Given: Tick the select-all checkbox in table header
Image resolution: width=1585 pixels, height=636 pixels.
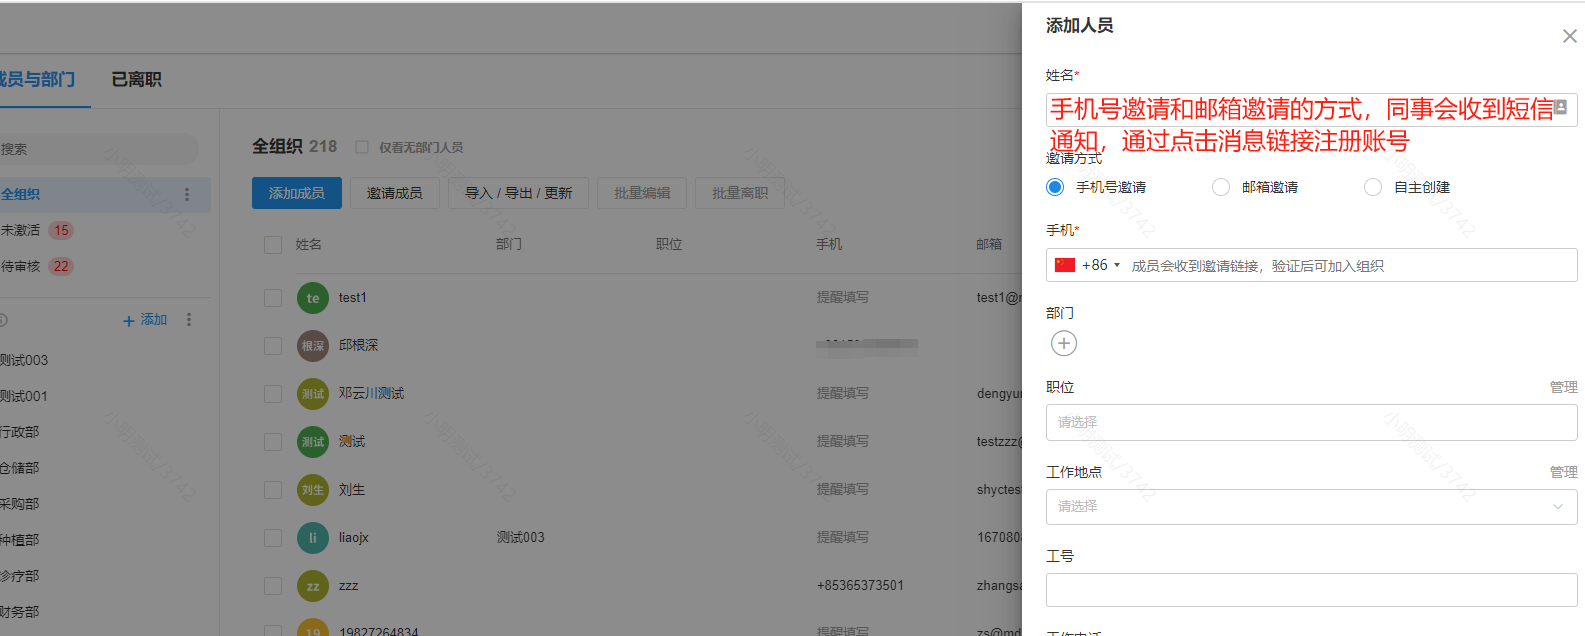Looking at the screenshot, I should click(x=273, y=245).
